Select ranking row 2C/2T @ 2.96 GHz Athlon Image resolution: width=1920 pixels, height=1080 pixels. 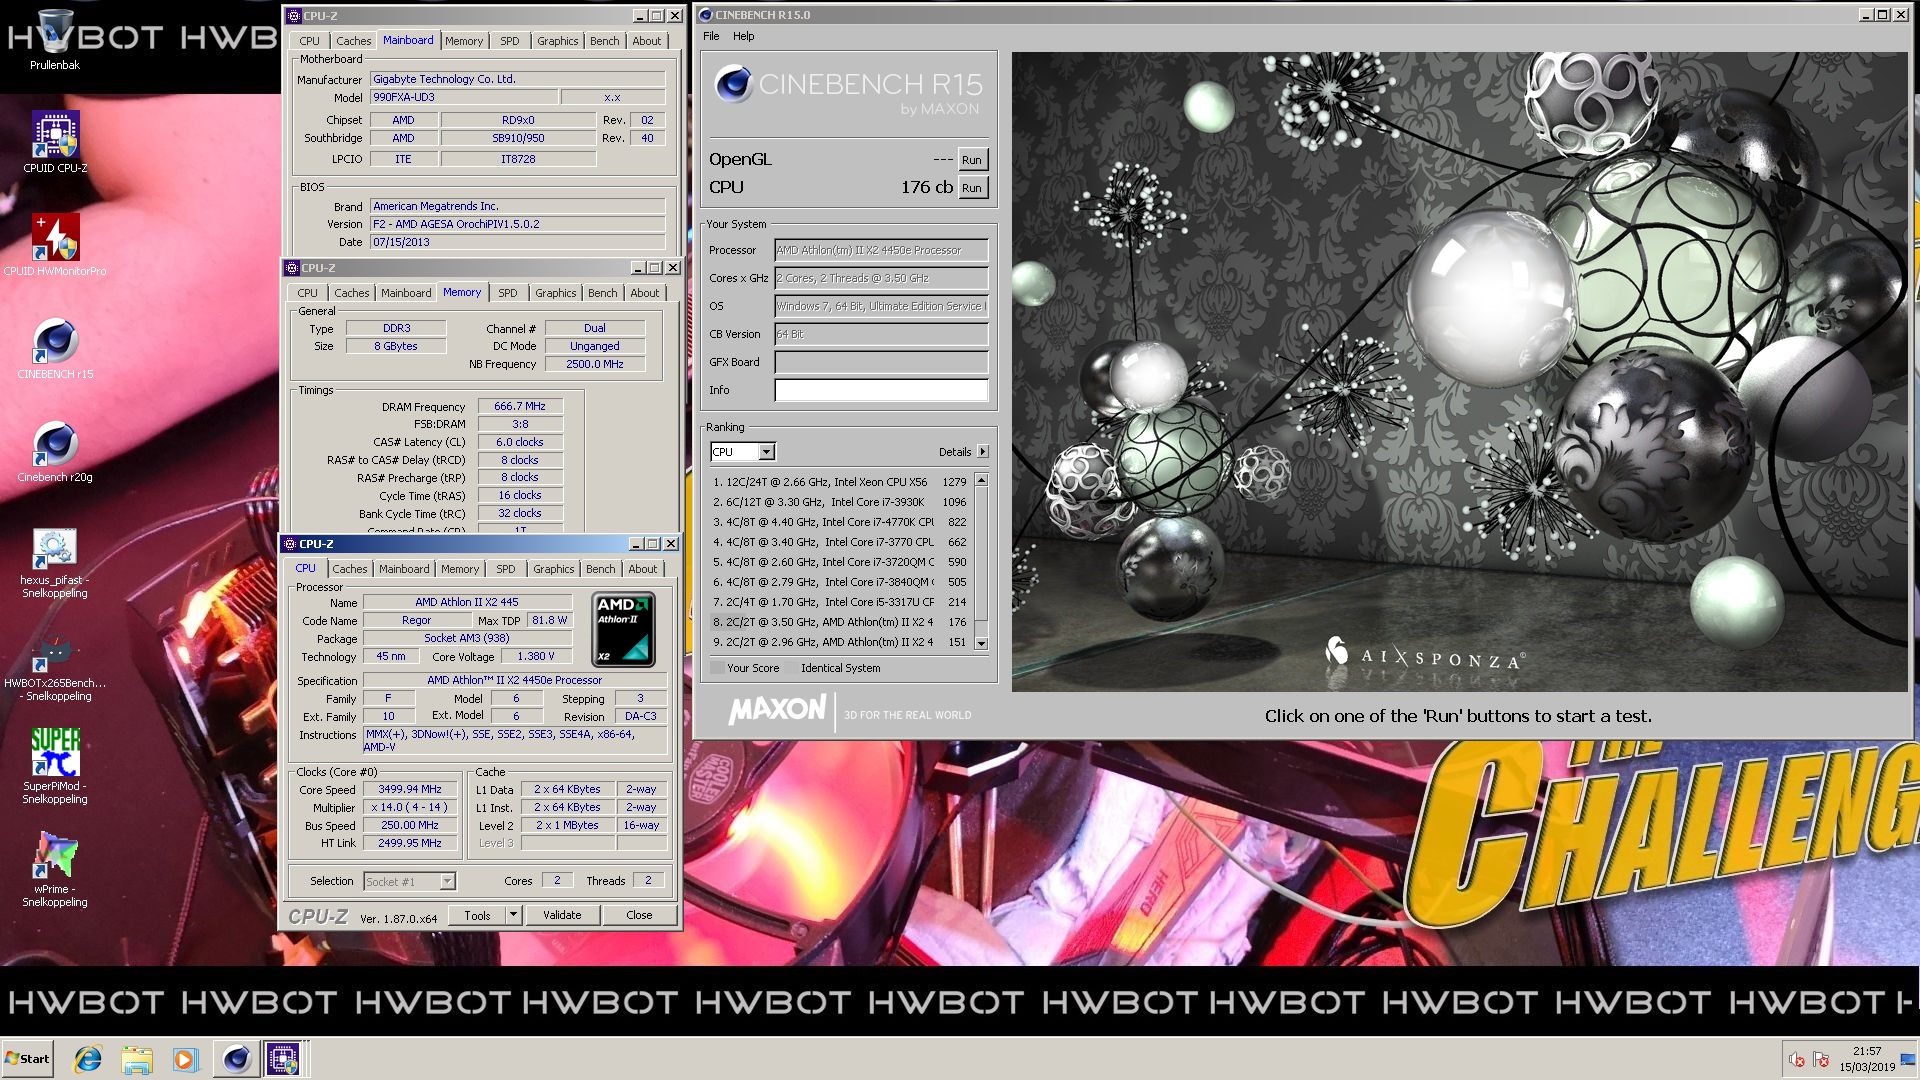click(840, 642)
